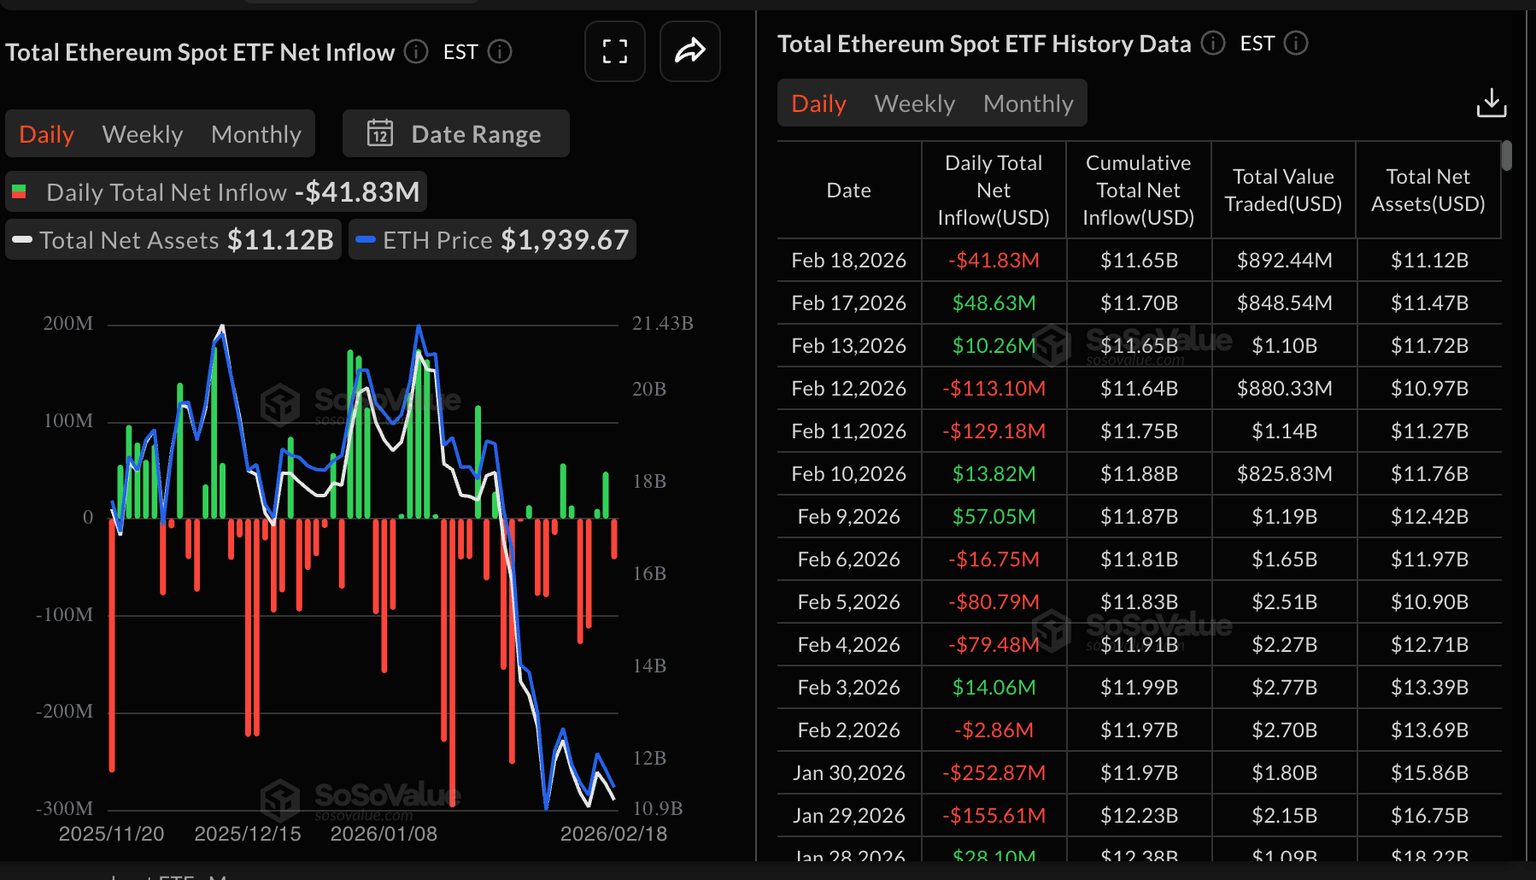Open fullscreen view of the chart
Screen dimensions: 1536x880
click(615, 52)
